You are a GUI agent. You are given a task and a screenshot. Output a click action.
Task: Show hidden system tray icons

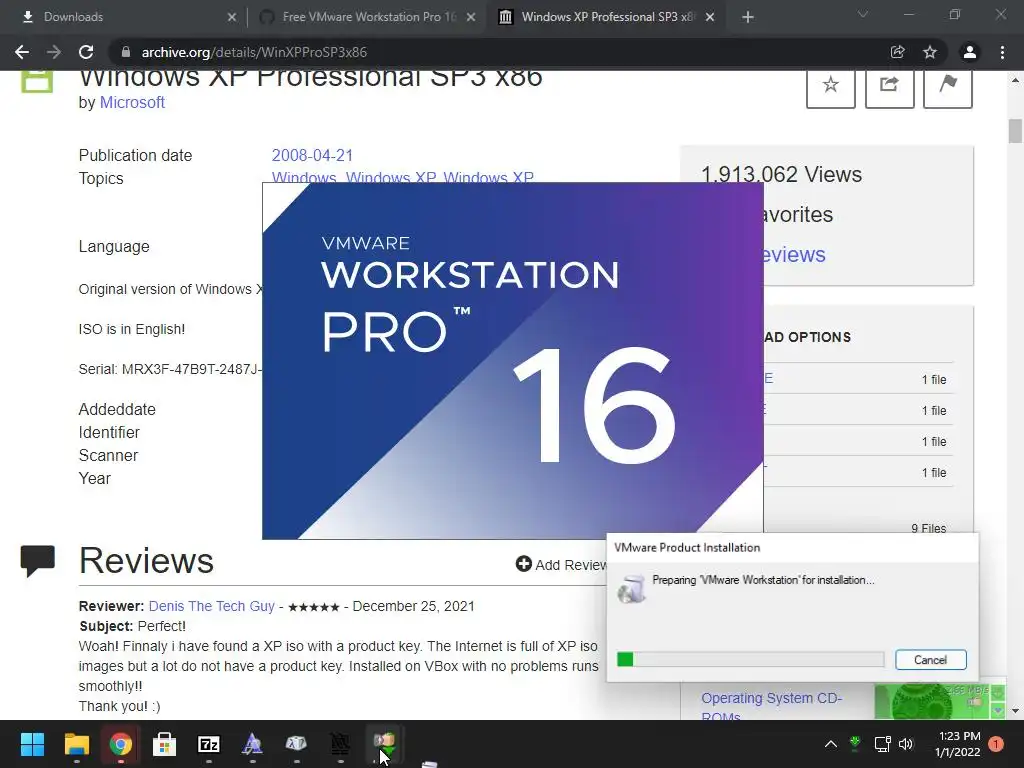click(x=831, y=744)
